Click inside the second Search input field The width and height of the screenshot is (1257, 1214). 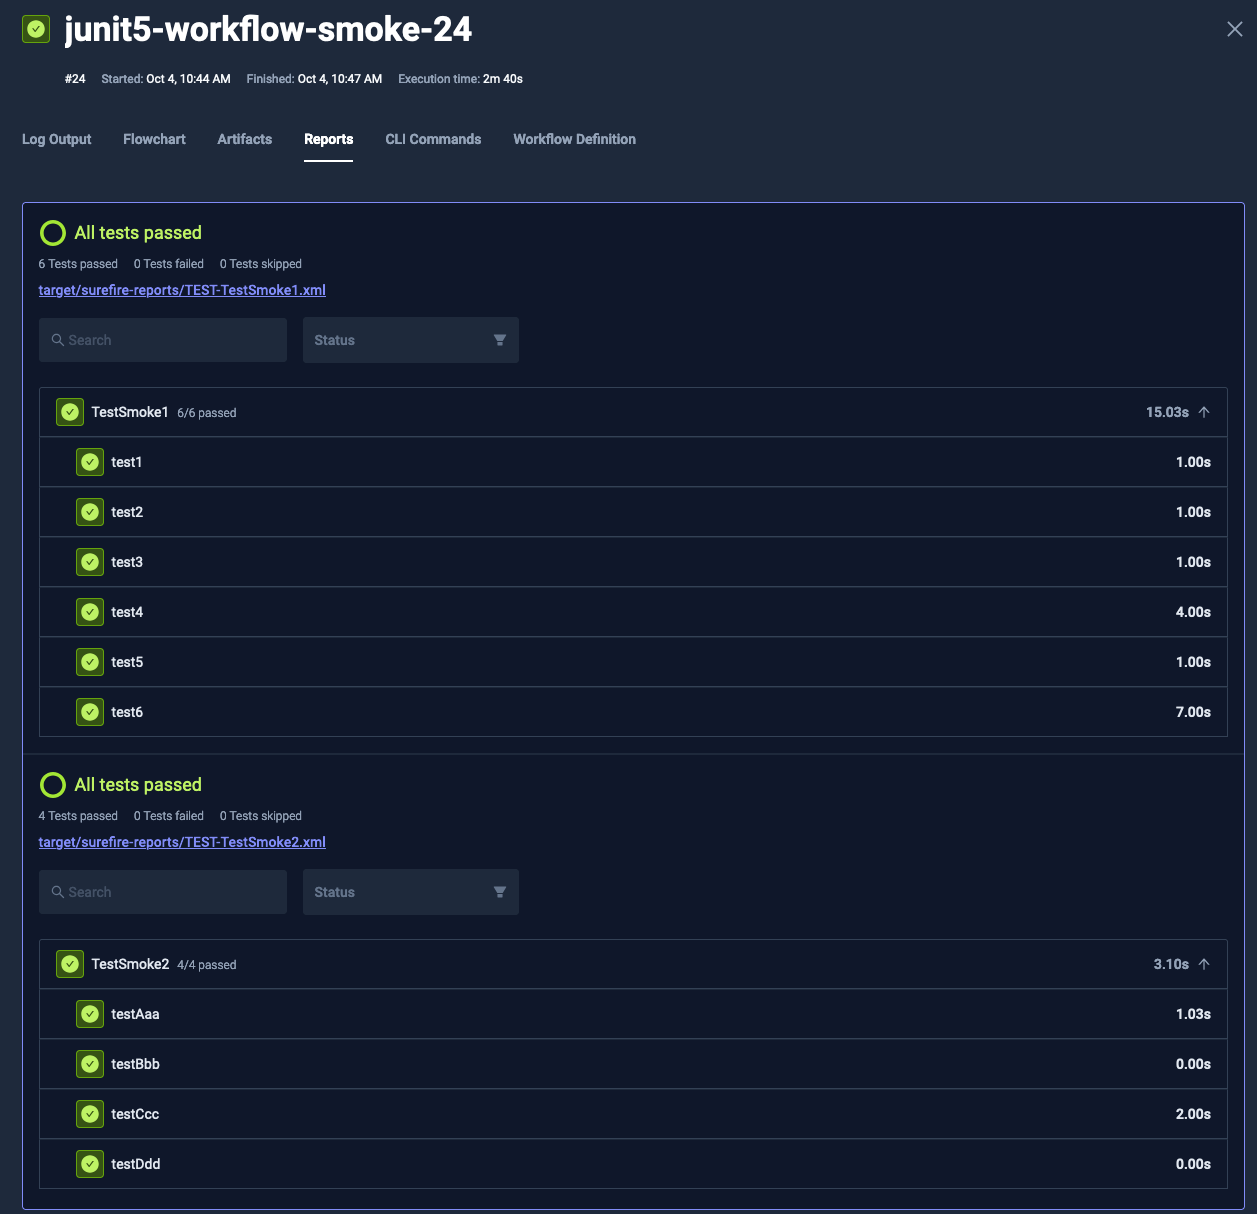[162, 891]
